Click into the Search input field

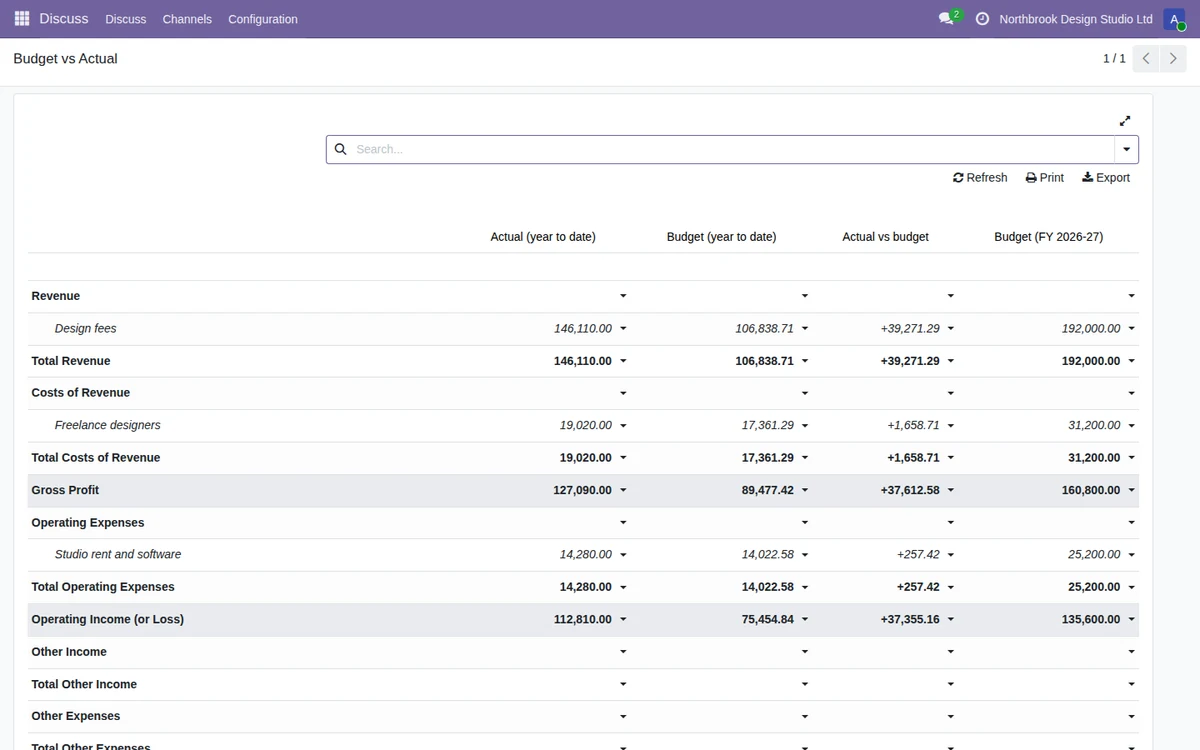(x=732, y=149)
